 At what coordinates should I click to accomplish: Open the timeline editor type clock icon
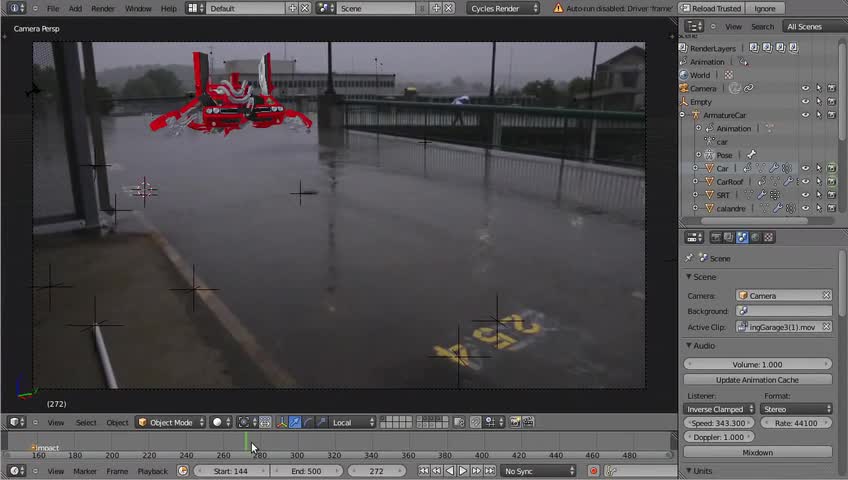click(x=15, y=471)
